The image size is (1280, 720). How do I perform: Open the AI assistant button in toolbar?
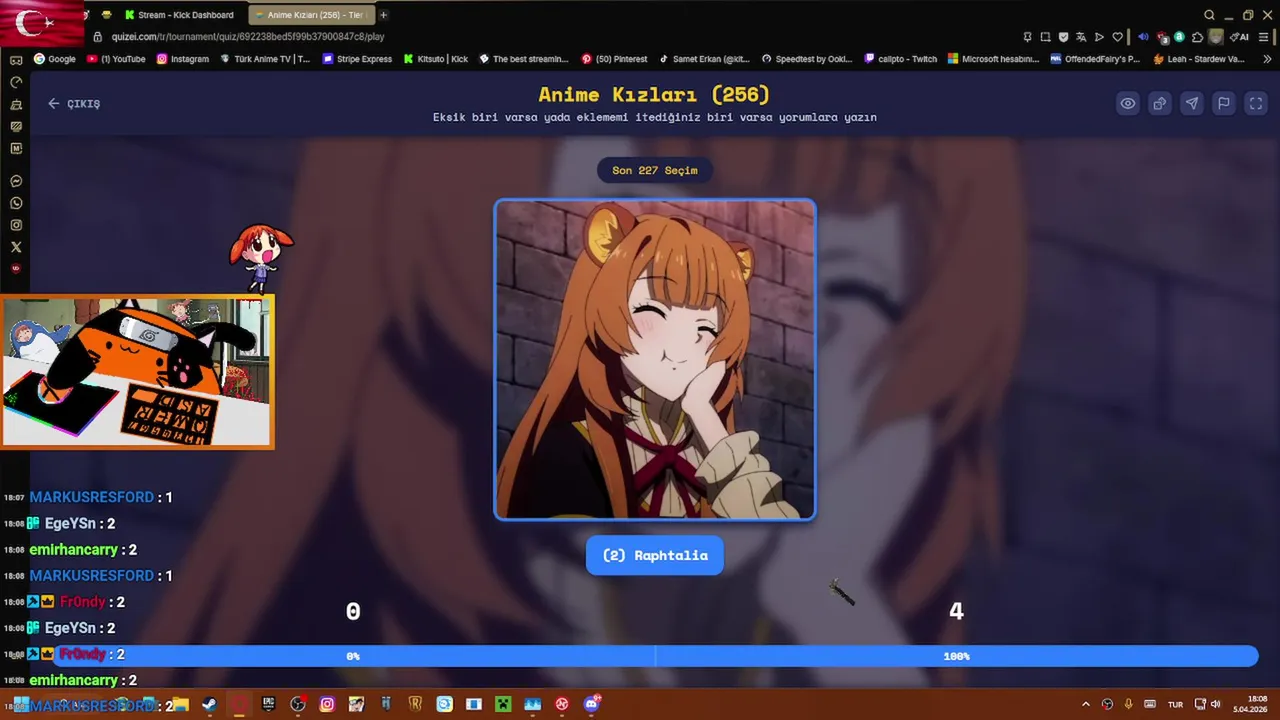1239,37
